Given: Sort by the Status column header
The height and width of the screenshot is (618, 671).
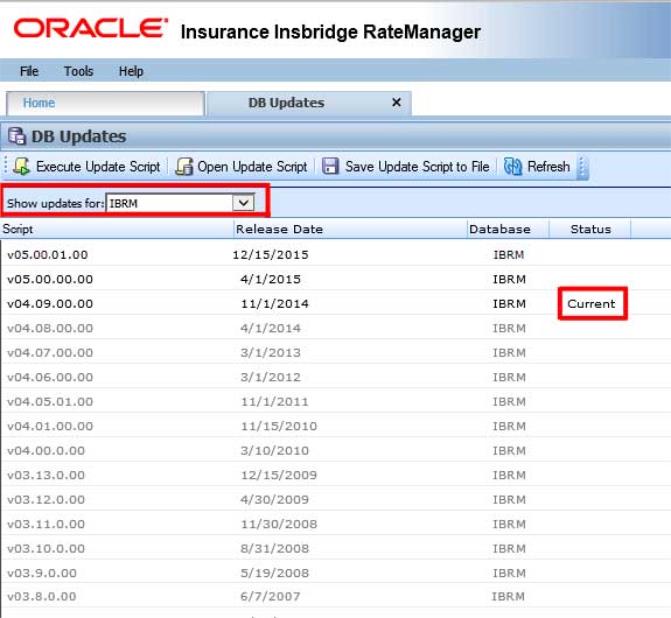Looking at the screenshot, I should 590,229.
